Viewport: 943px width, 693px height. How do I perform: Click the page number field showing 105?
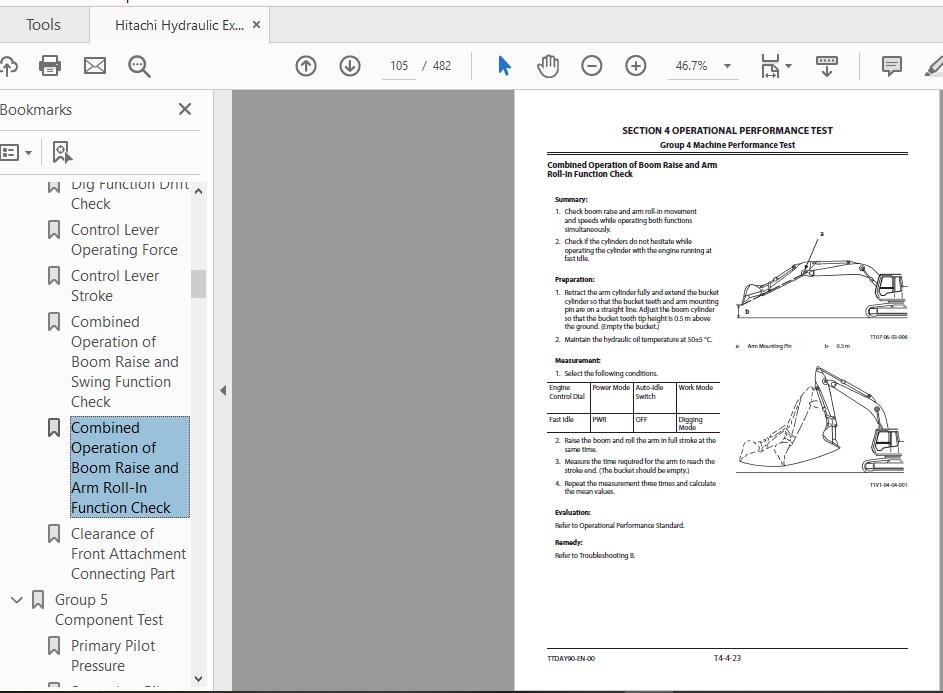[x=399, y=66]
